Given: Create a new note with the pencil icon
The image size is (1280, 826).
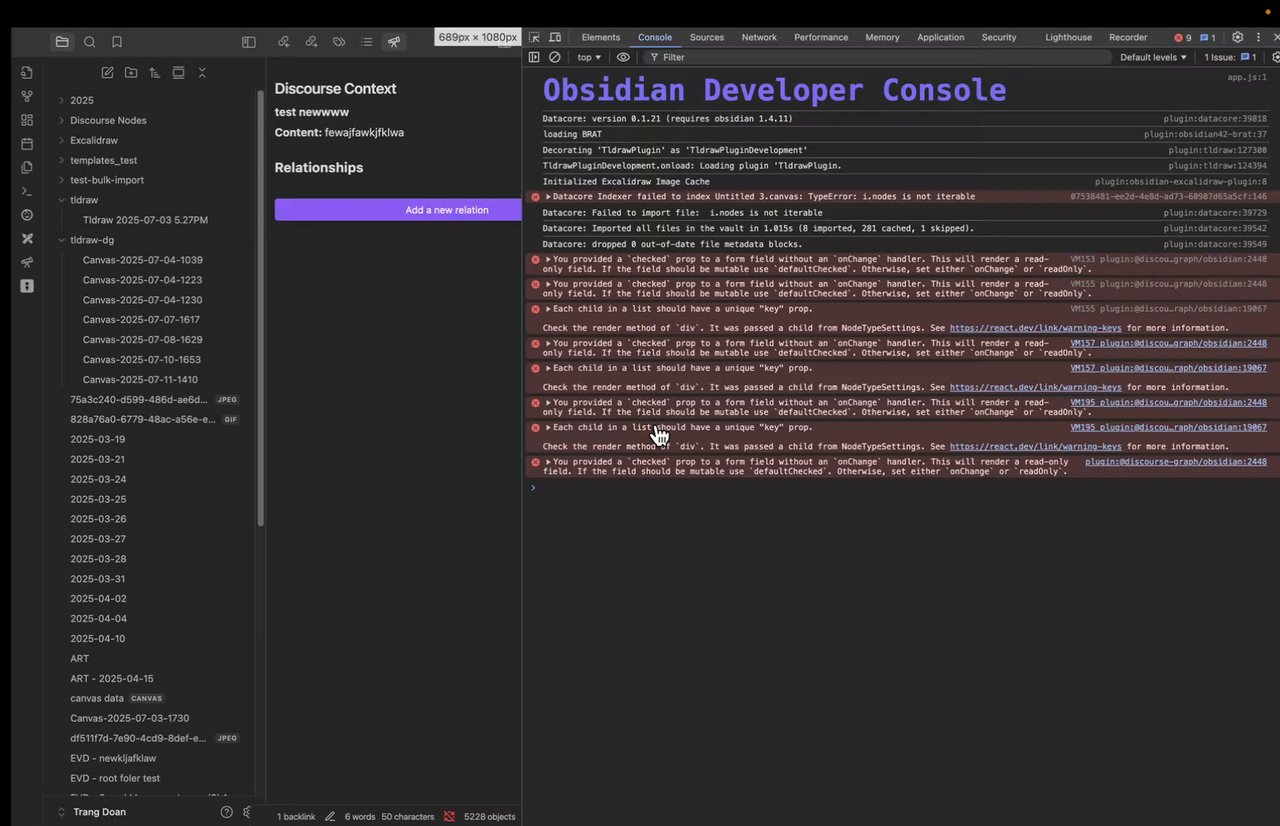Looking at the screenshot, I should pos(107,73).
